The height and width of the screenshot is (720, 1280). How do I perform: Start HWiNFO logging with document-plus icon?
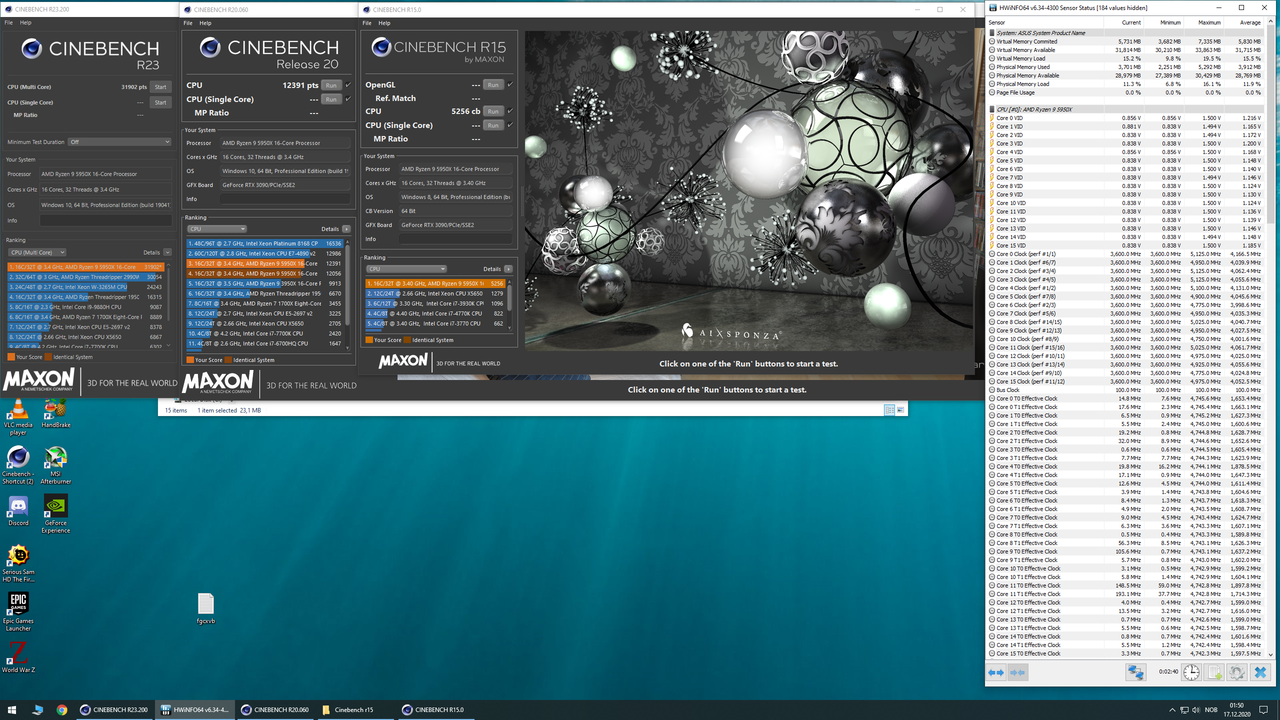pos(1214,673)
